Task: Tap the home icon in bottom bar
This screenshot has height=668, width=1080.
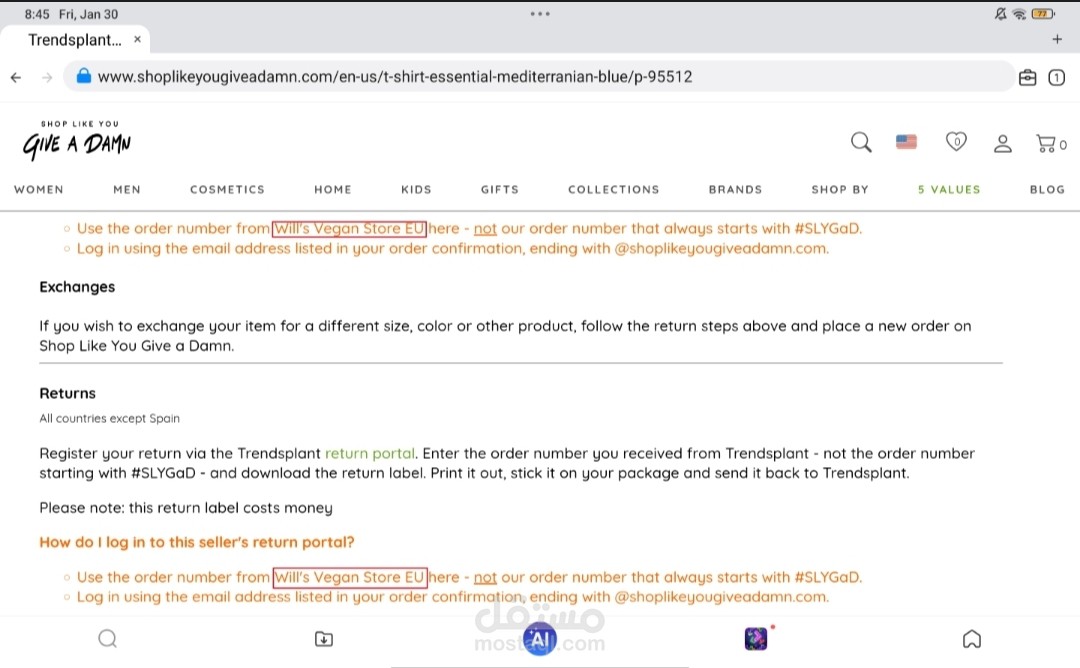Action: coord(972,638)
